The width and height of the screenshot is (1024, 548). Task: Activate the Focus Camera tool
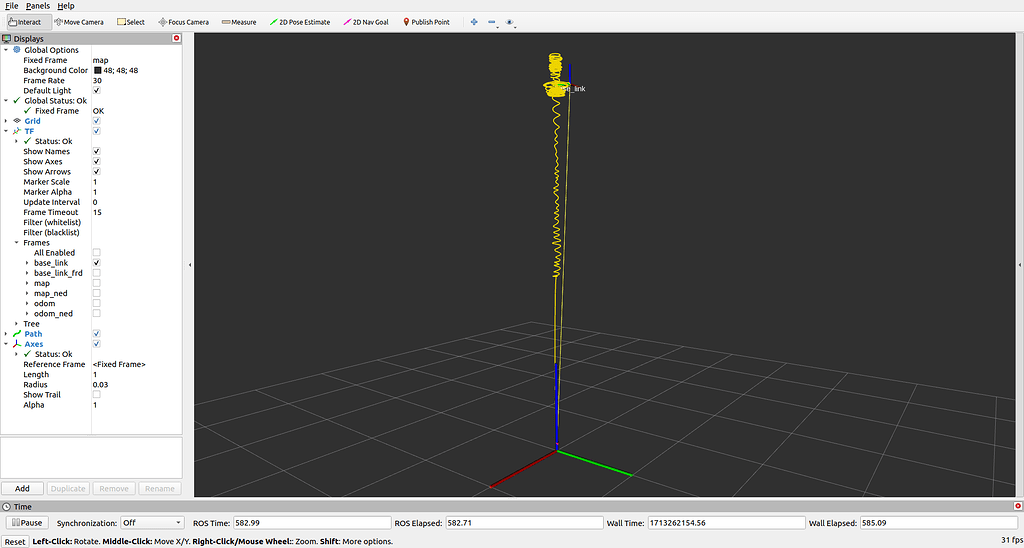(x=184, y=22)
